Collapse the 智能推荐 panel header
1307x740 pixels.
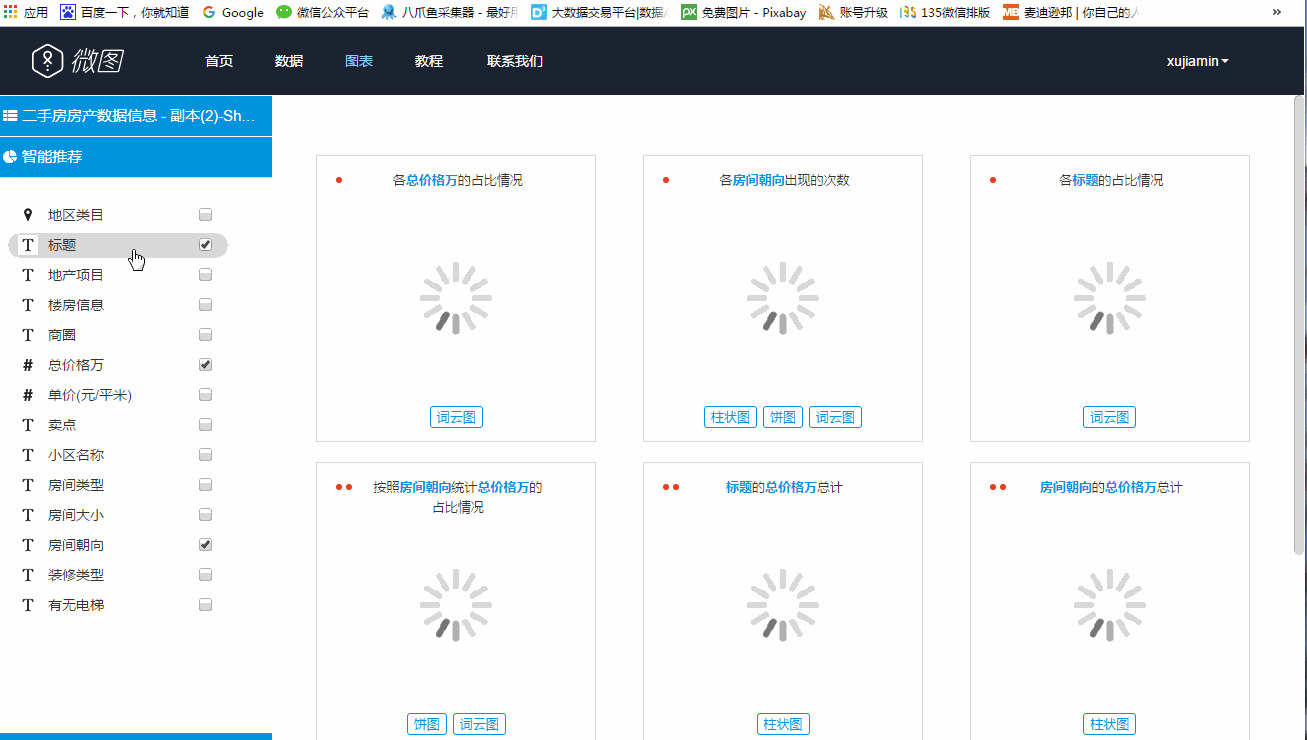coord(136,157)
